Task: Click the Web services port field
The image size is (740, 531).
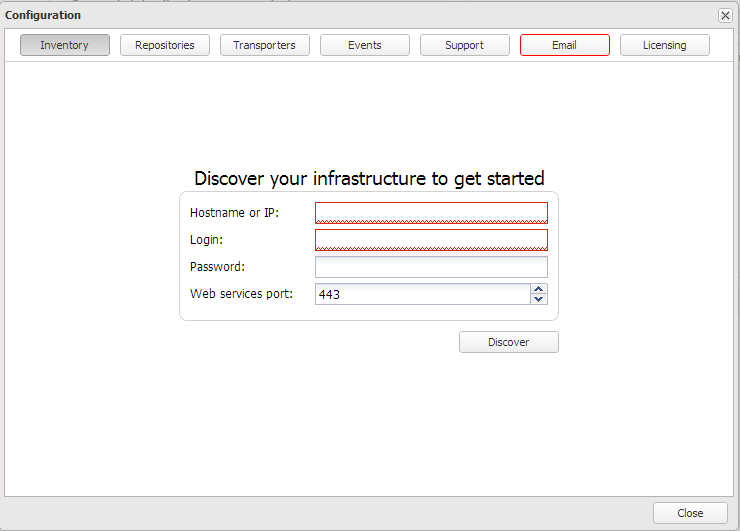Action: [423, 294]
